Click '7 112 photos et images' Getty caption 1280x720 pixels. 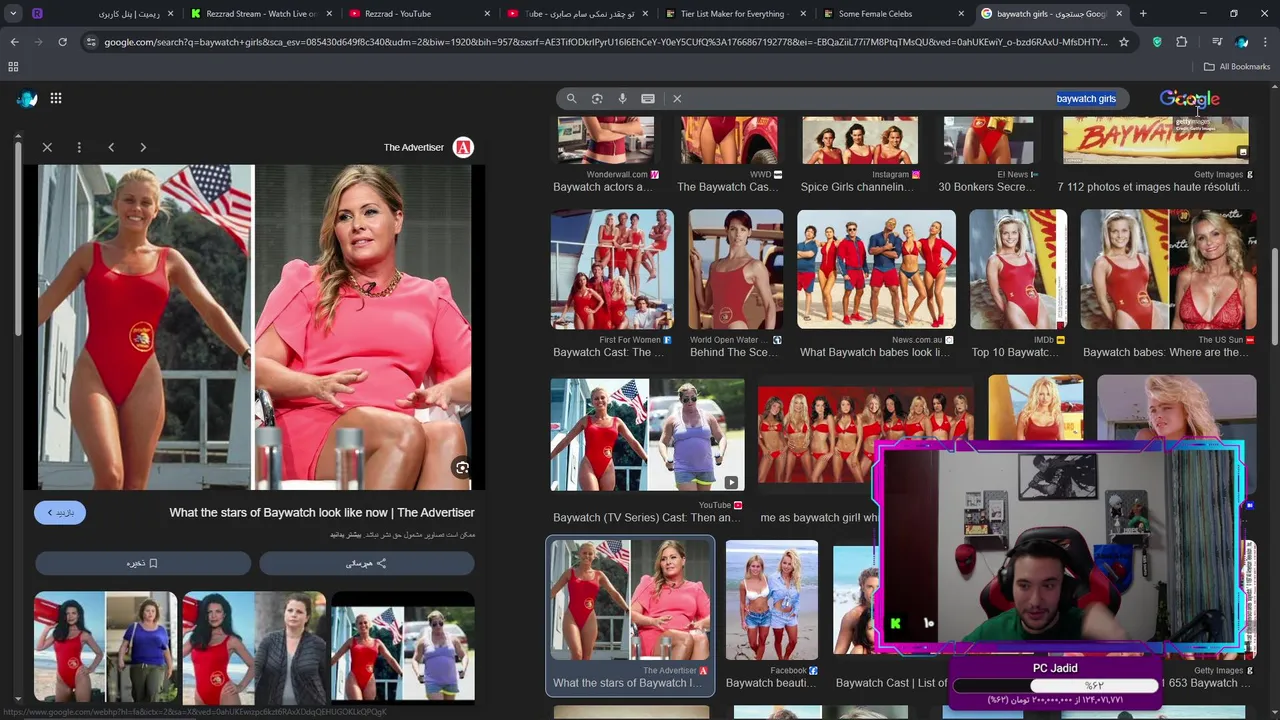[x=1155, y=187]
